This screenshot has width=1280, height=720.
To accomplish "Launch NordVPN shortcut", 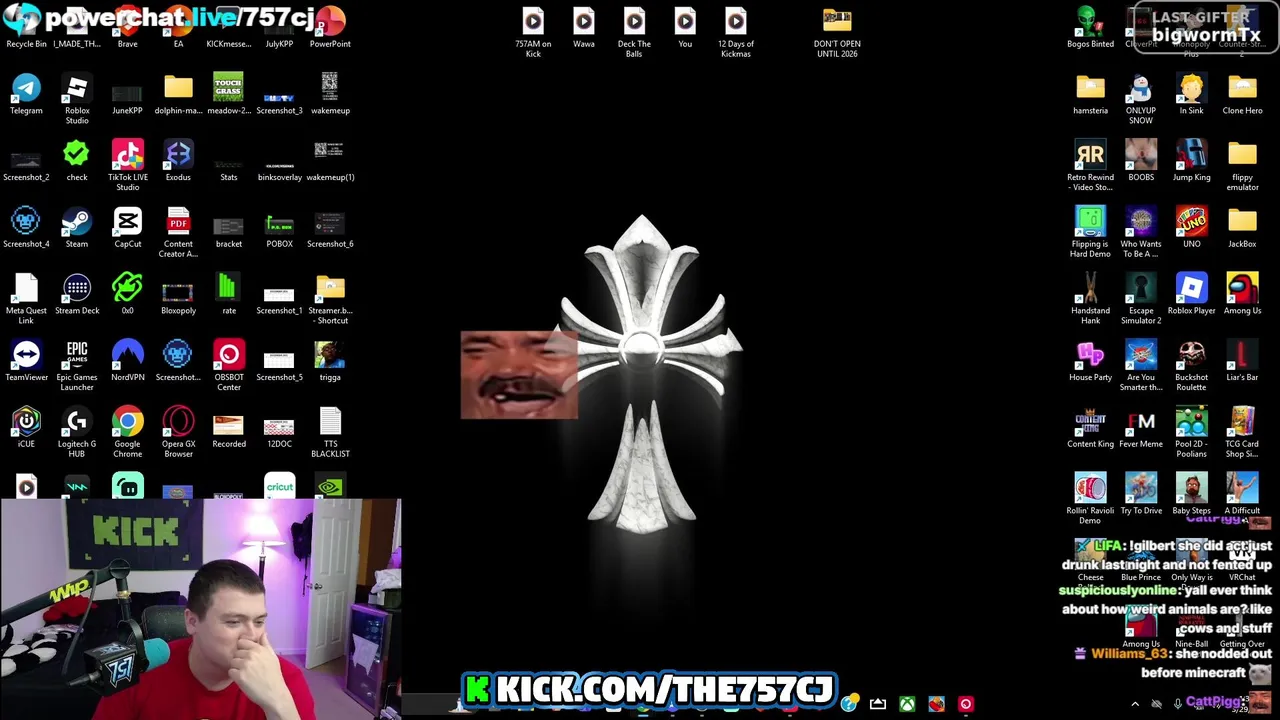I will tap(127, 361).
